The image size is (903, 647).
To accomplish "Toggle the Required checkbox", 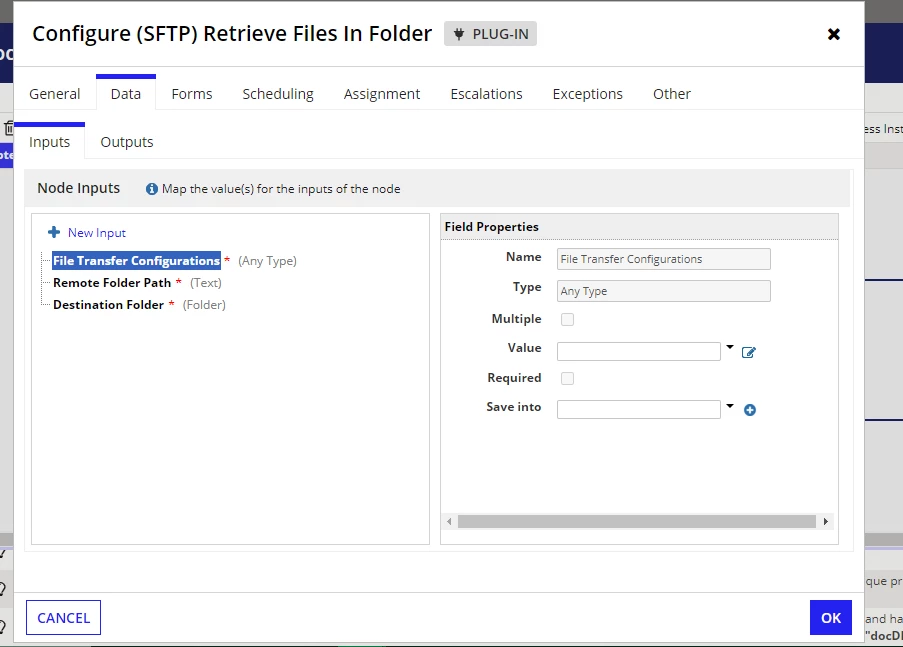I will point(567,378).
